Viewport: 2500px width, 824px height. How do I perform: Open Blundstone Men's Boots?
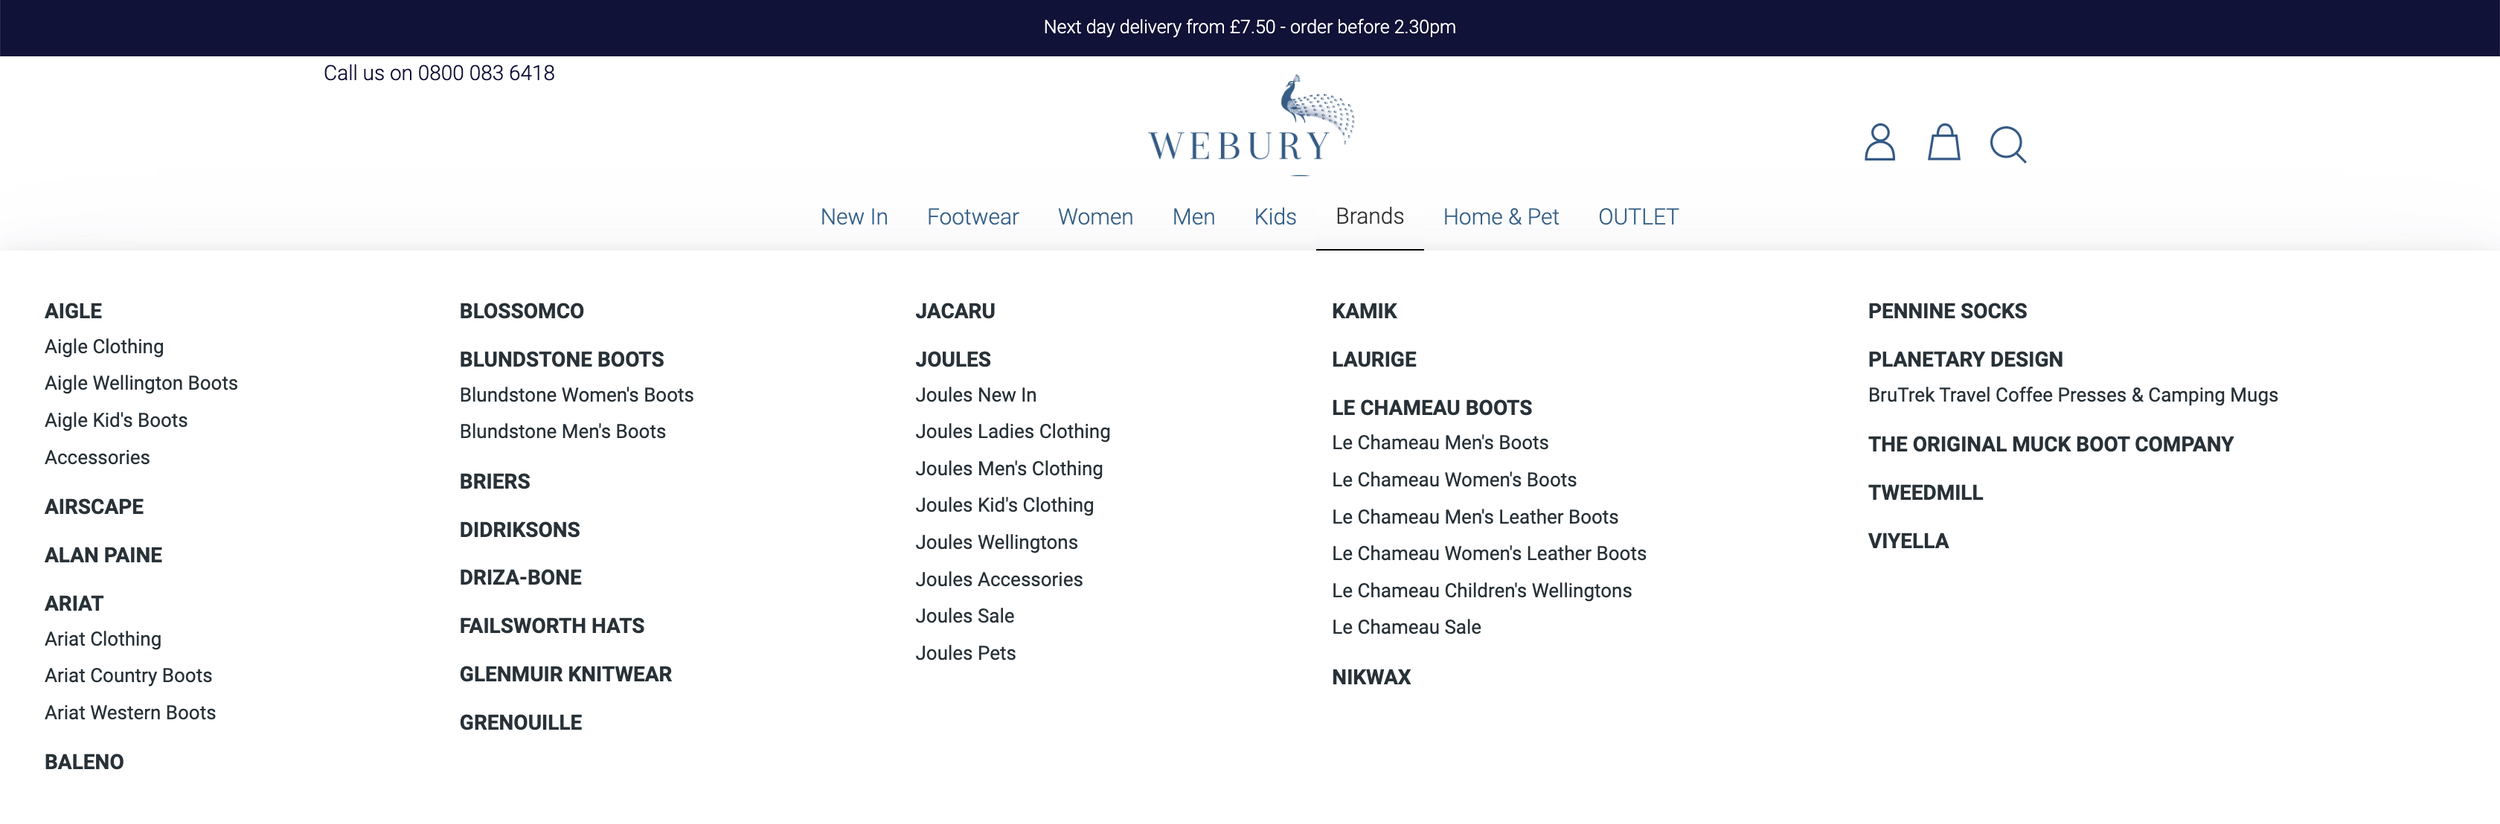point(562,432)
